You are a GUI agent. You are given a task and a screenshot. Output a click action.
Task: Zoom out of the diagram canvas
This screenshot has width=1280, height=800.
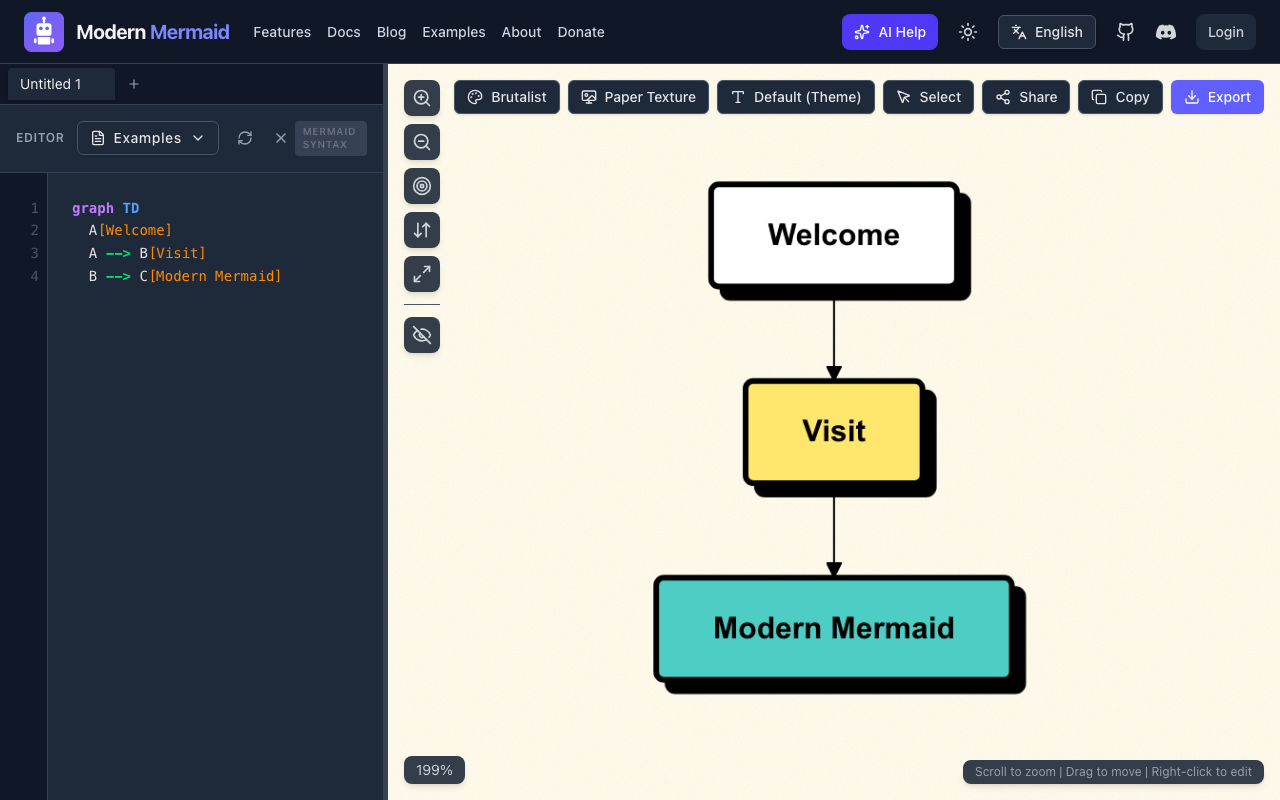(x=422, y=142)
